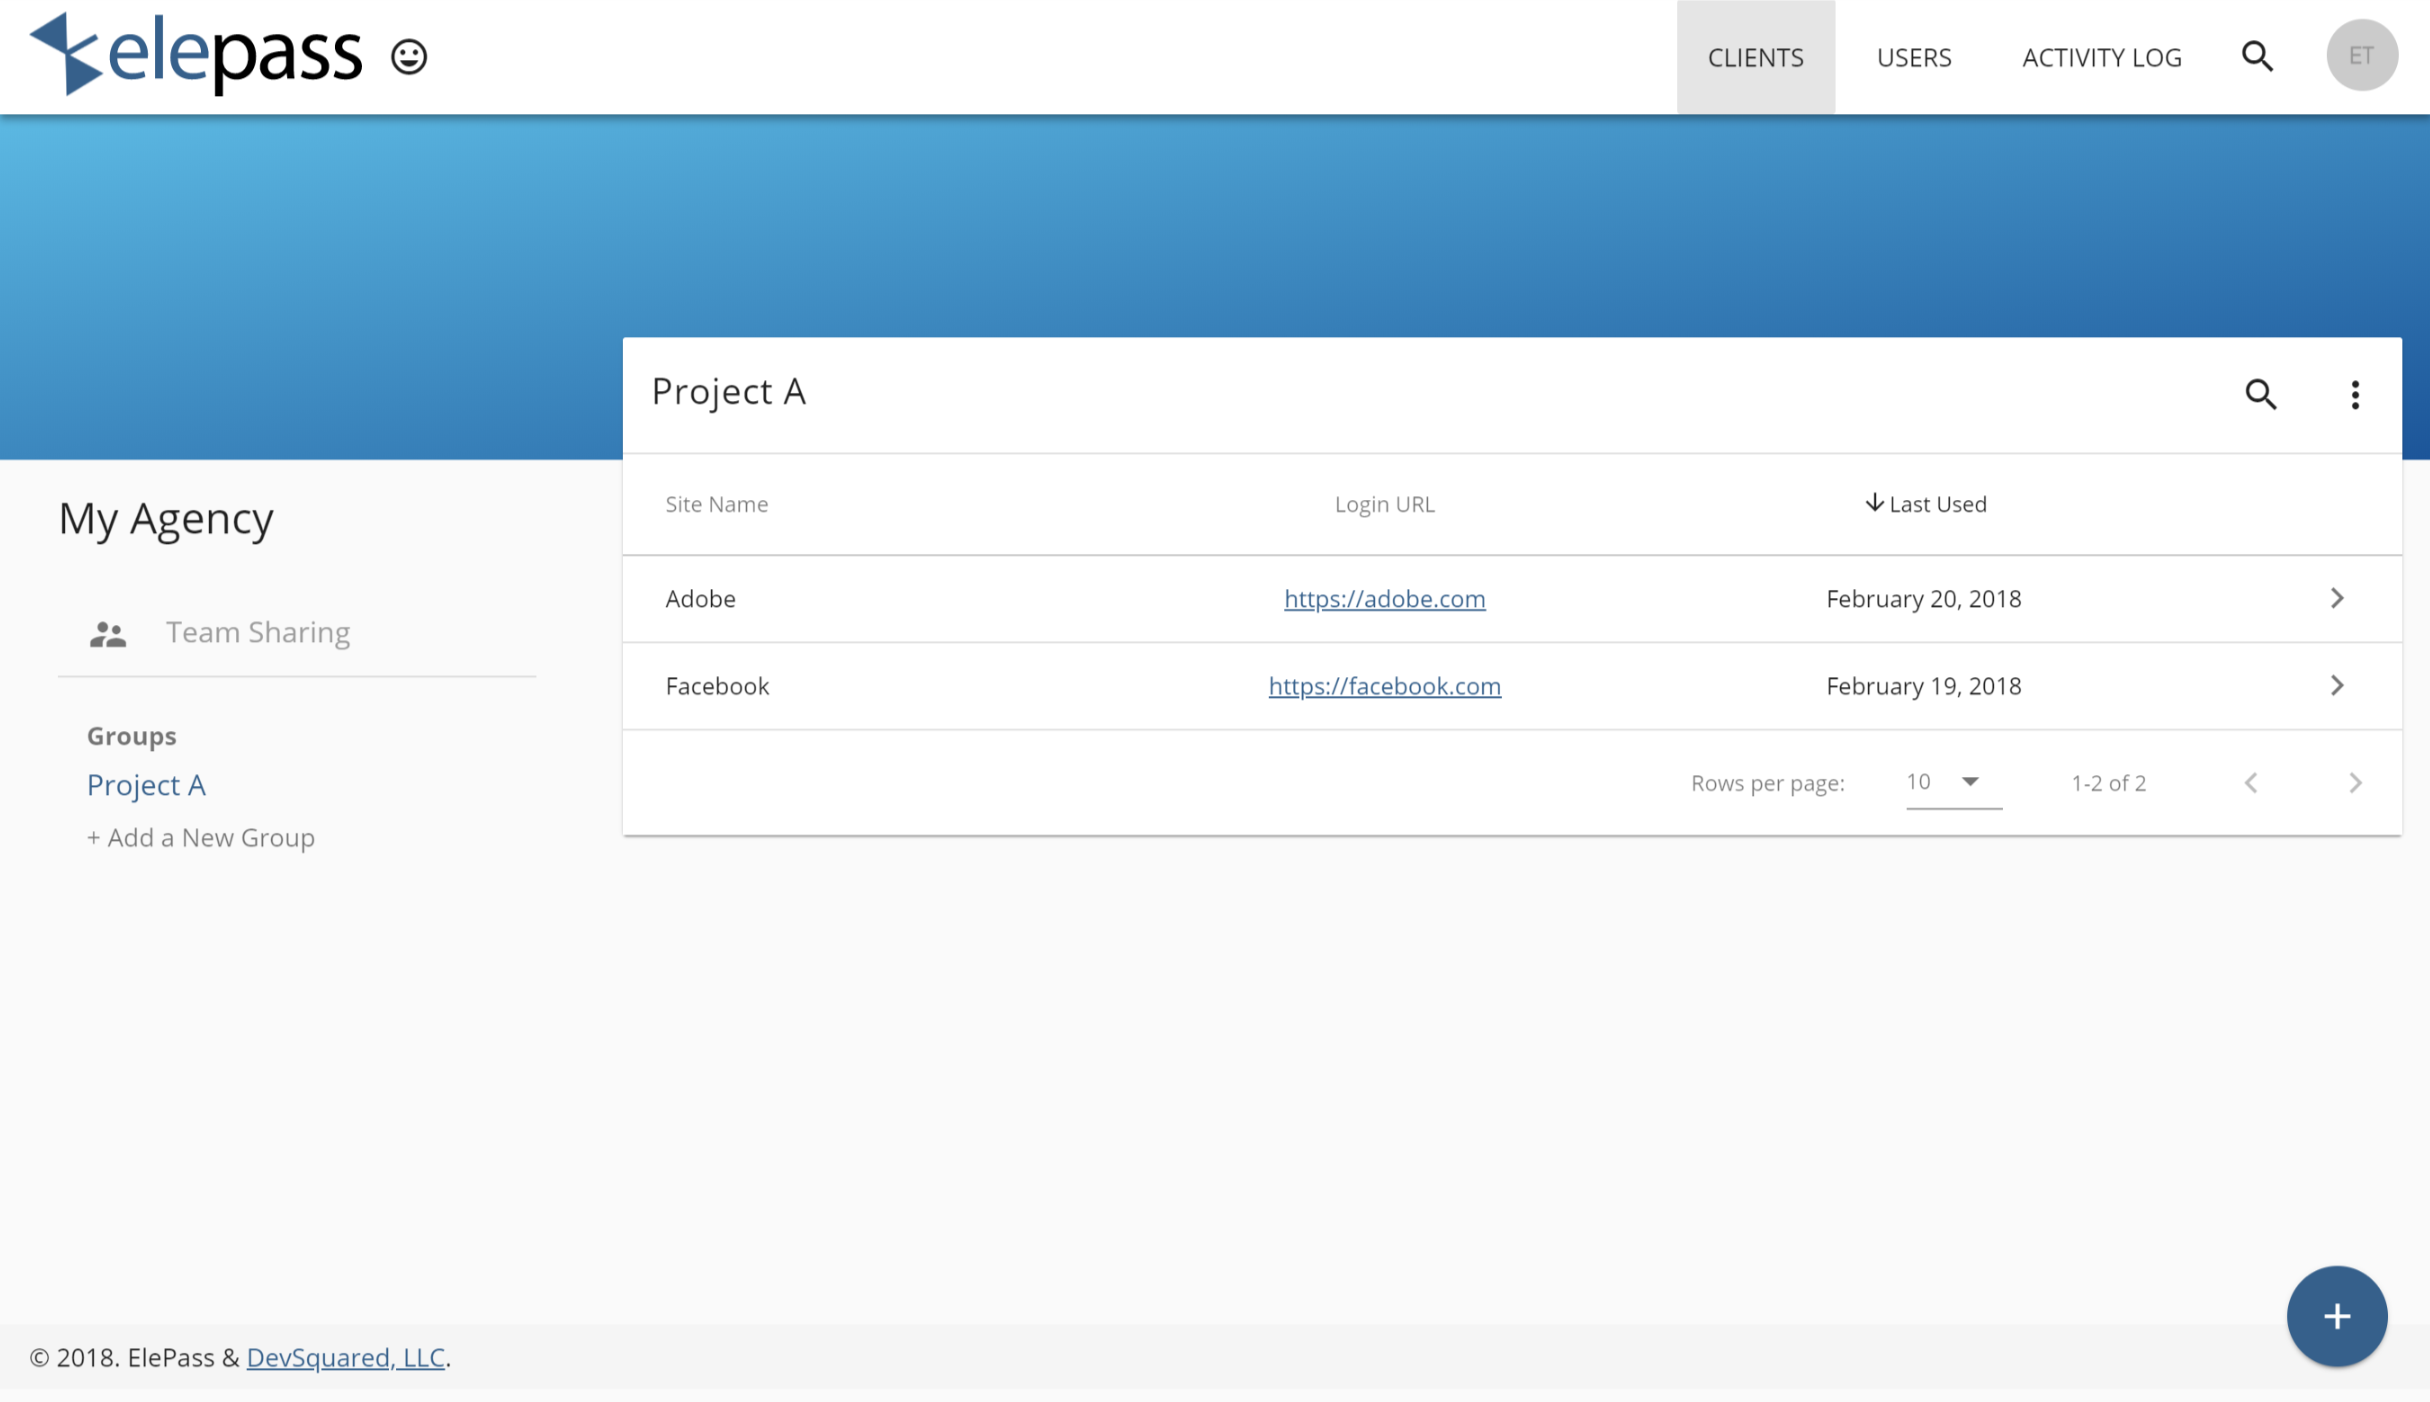Click the smiley face icon

409,56
